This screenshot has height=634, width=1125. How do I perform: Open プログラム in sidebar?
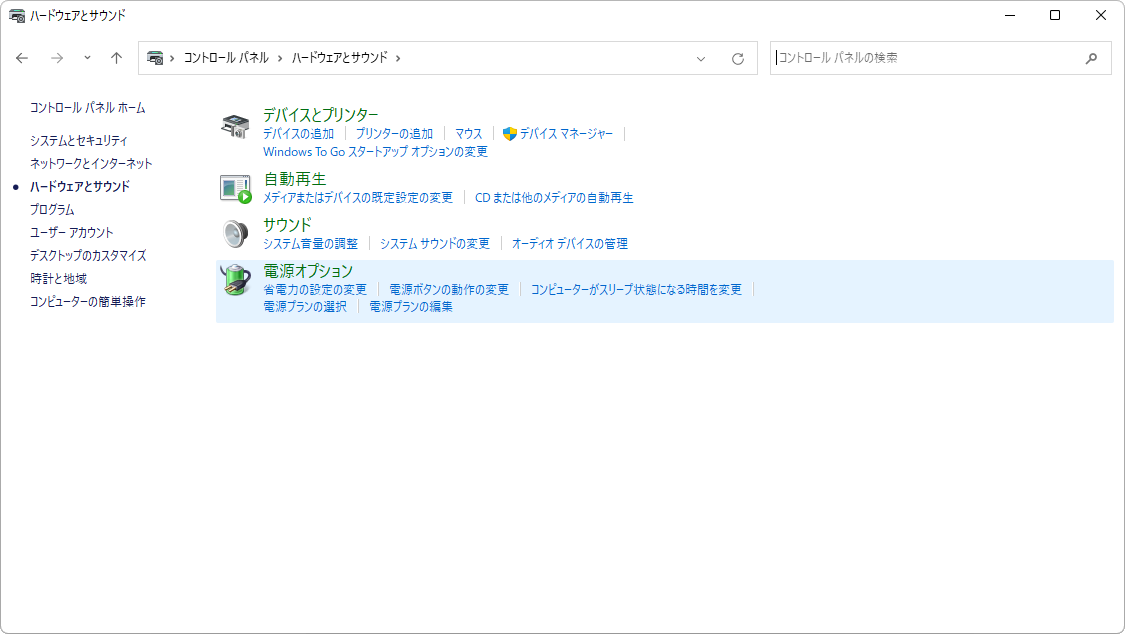tap(52, 209)
